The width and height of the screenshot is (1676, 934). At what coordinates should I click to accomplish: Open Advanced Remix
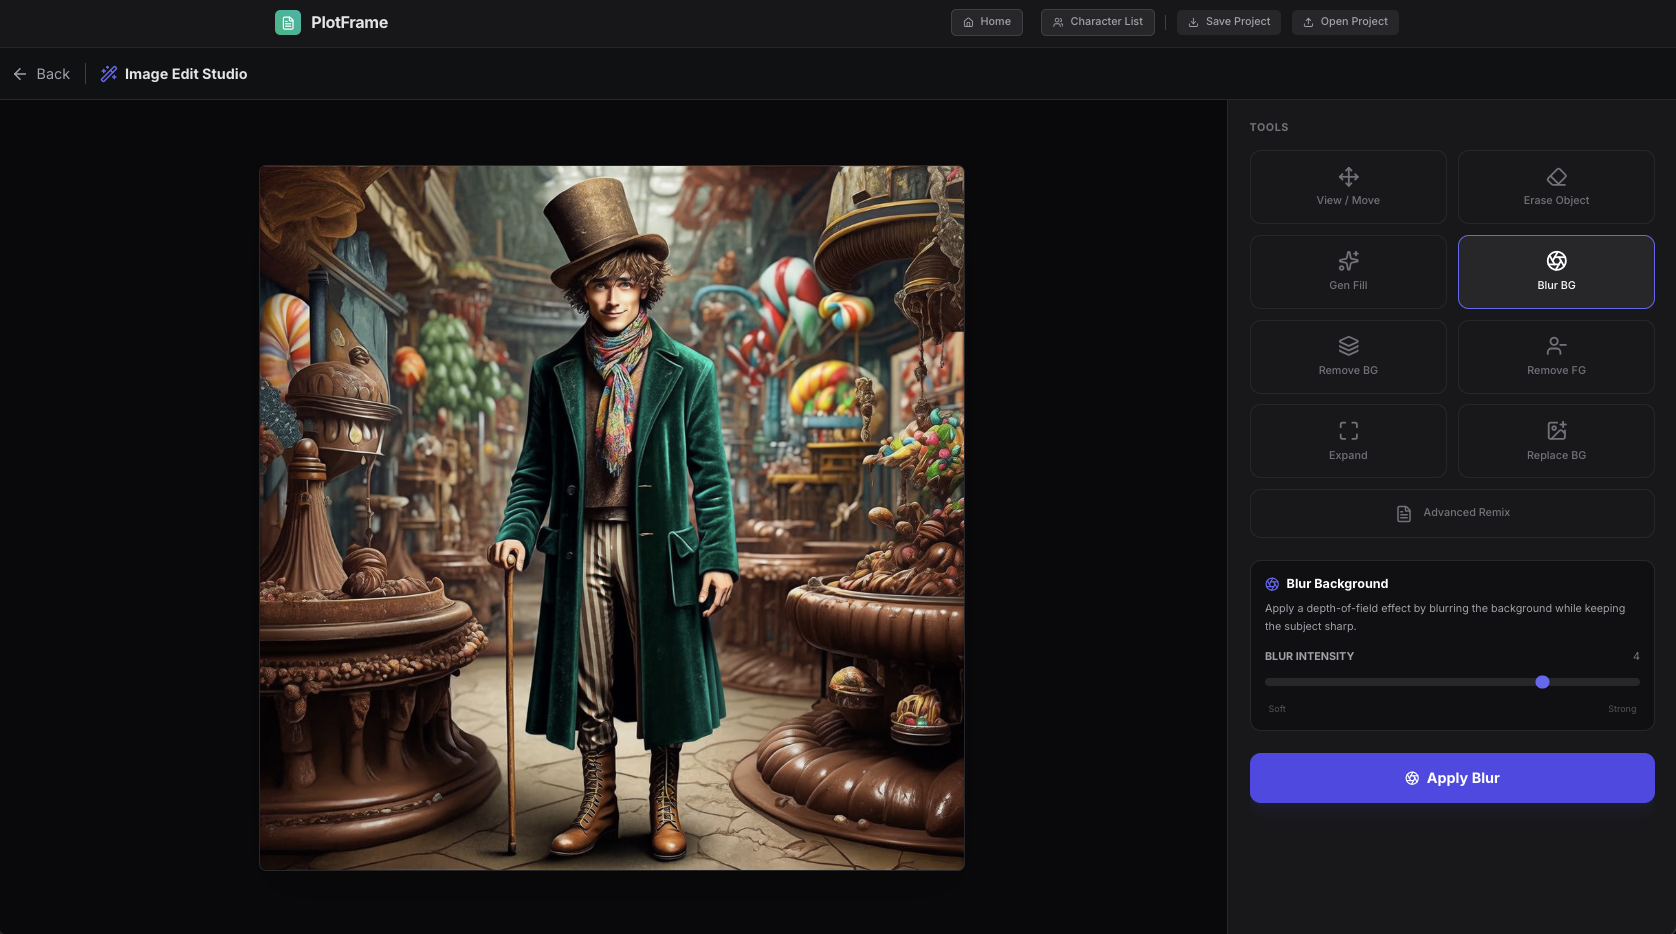click(1452, 513)
